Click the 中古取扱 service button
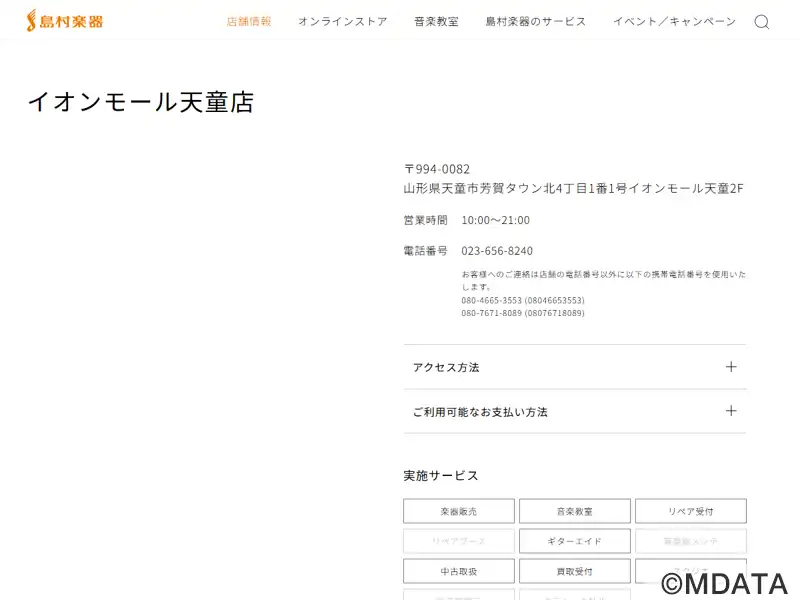Screen dimensions: 800x600 pyautogui.click(x=459, y=571)
